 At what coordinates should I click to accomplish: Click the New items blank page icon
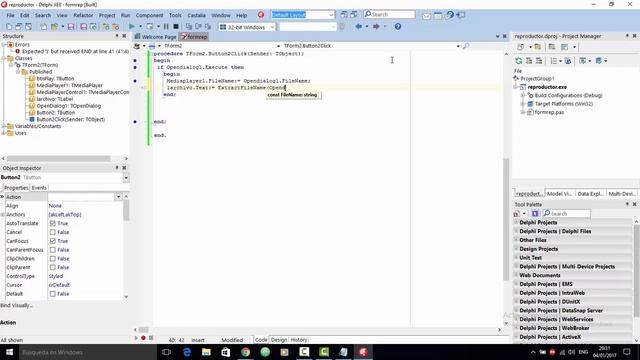point(43,27)
